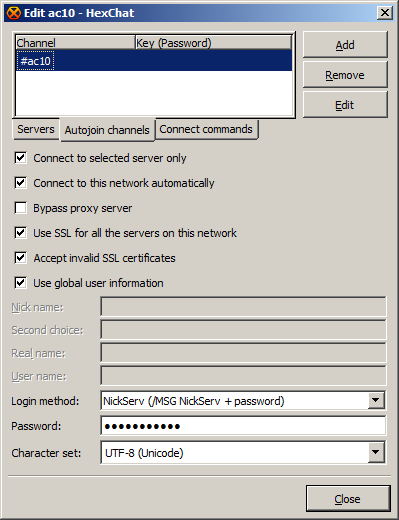Select the #ac10 channel row
This screenshot has height=520, width=399.
pyautogui.click(x=154, y=61)
